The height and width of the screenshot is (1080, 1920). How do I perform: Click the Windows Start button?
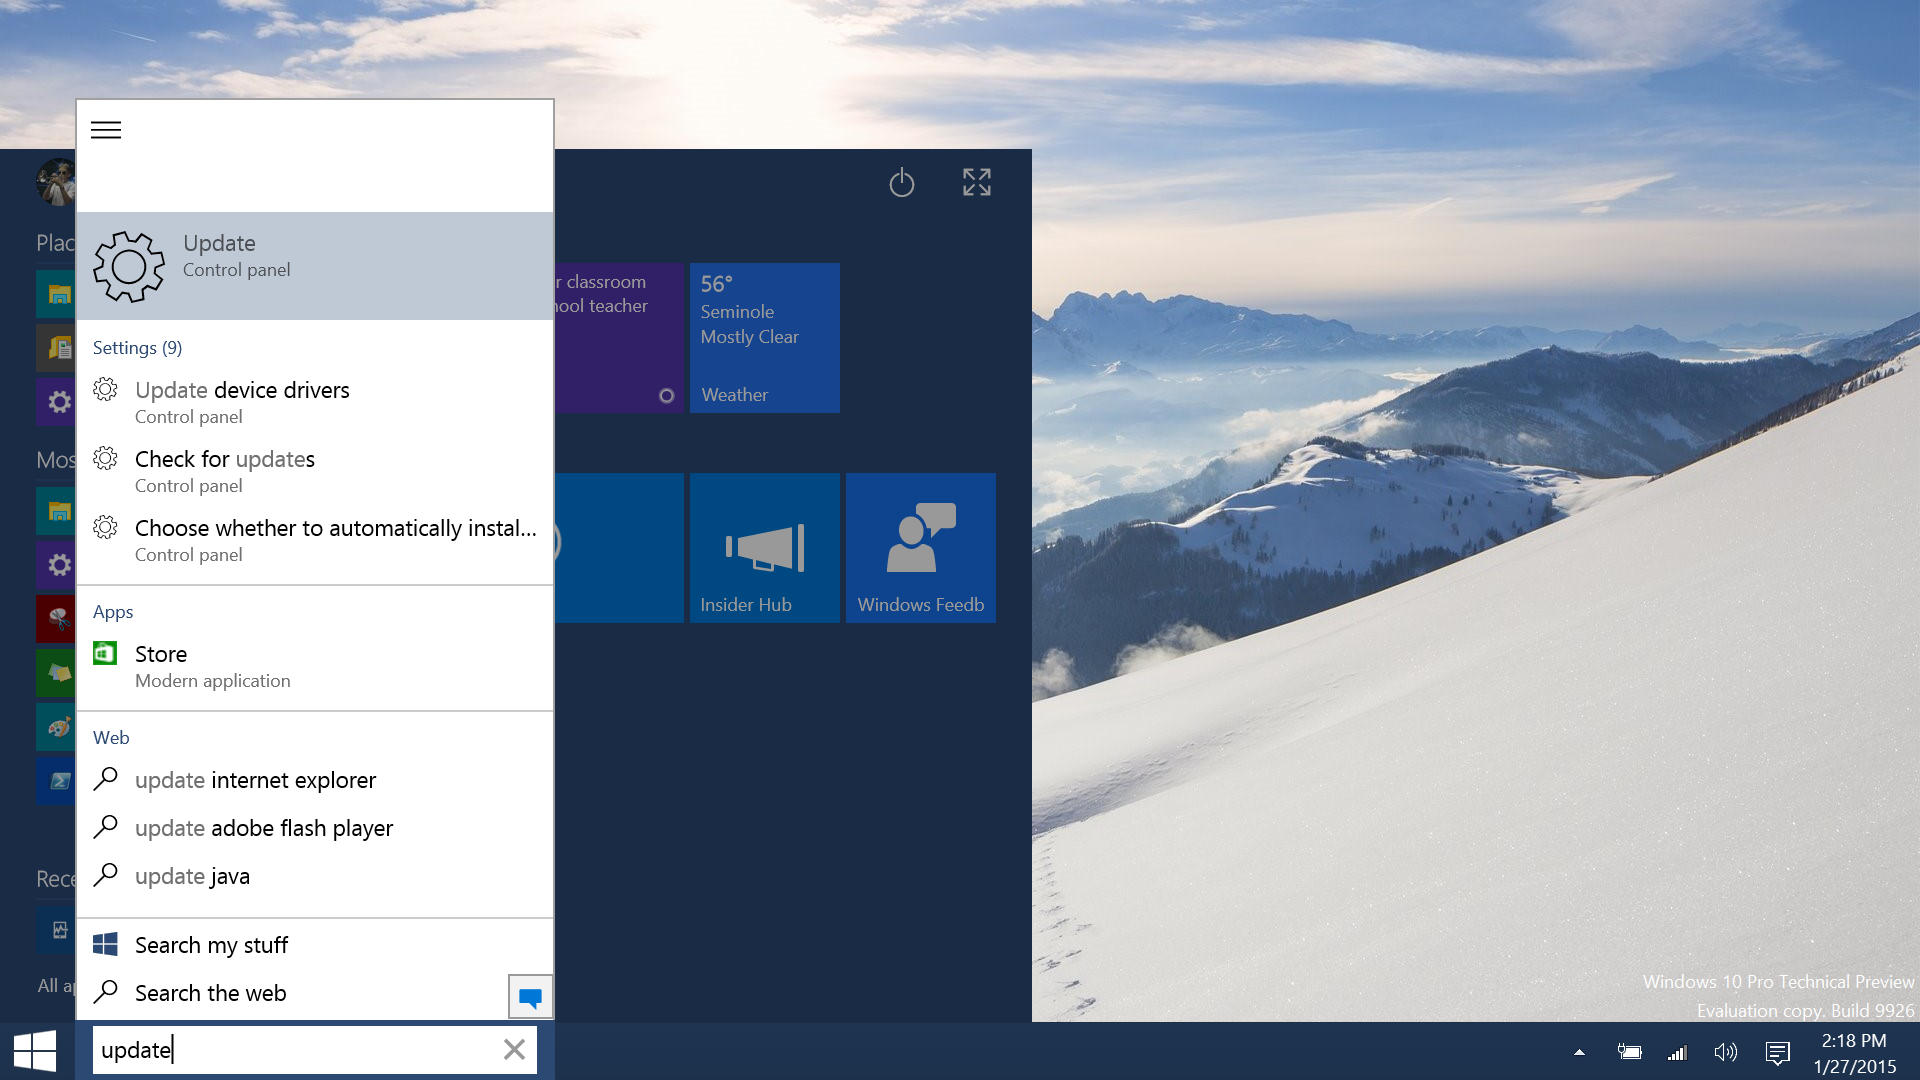pyautogui.click(x=36, y=1051)
